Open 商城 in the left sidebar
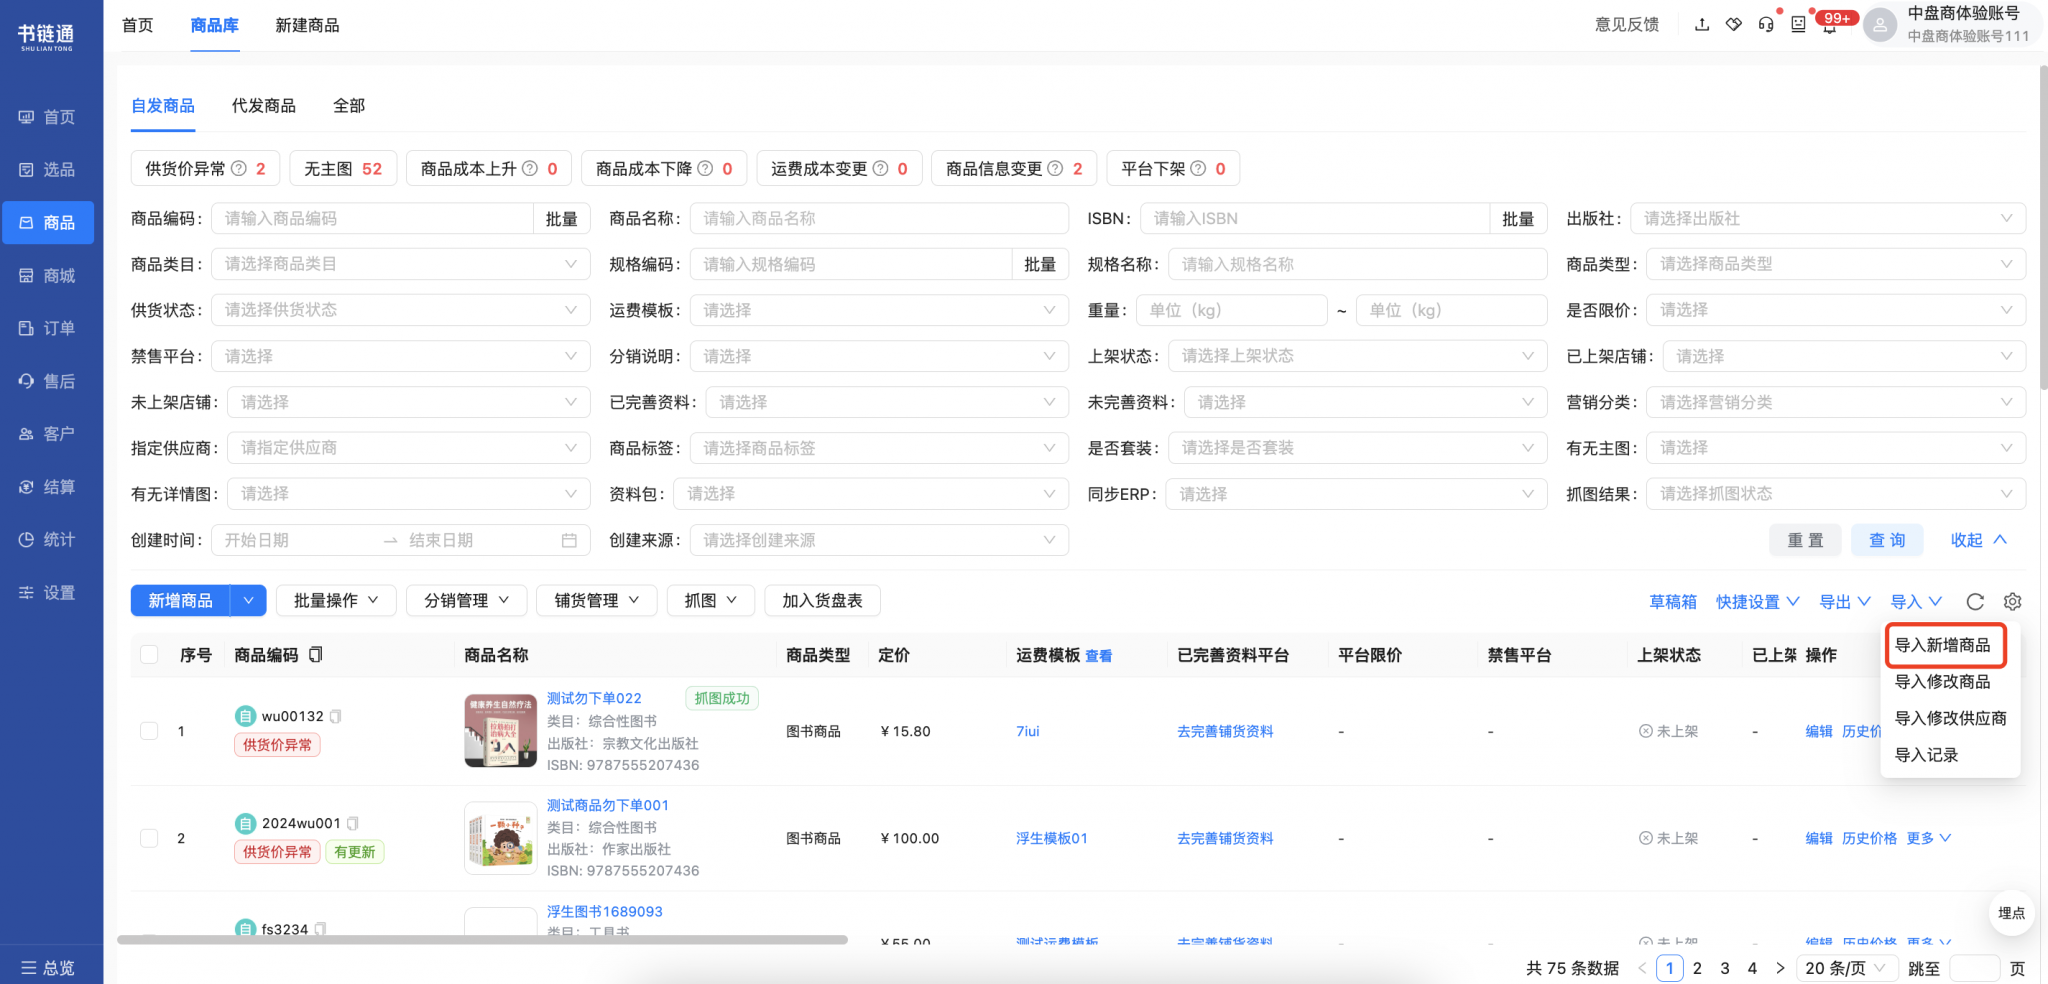This screenshot has height=984, width=2048. point(48,276)
